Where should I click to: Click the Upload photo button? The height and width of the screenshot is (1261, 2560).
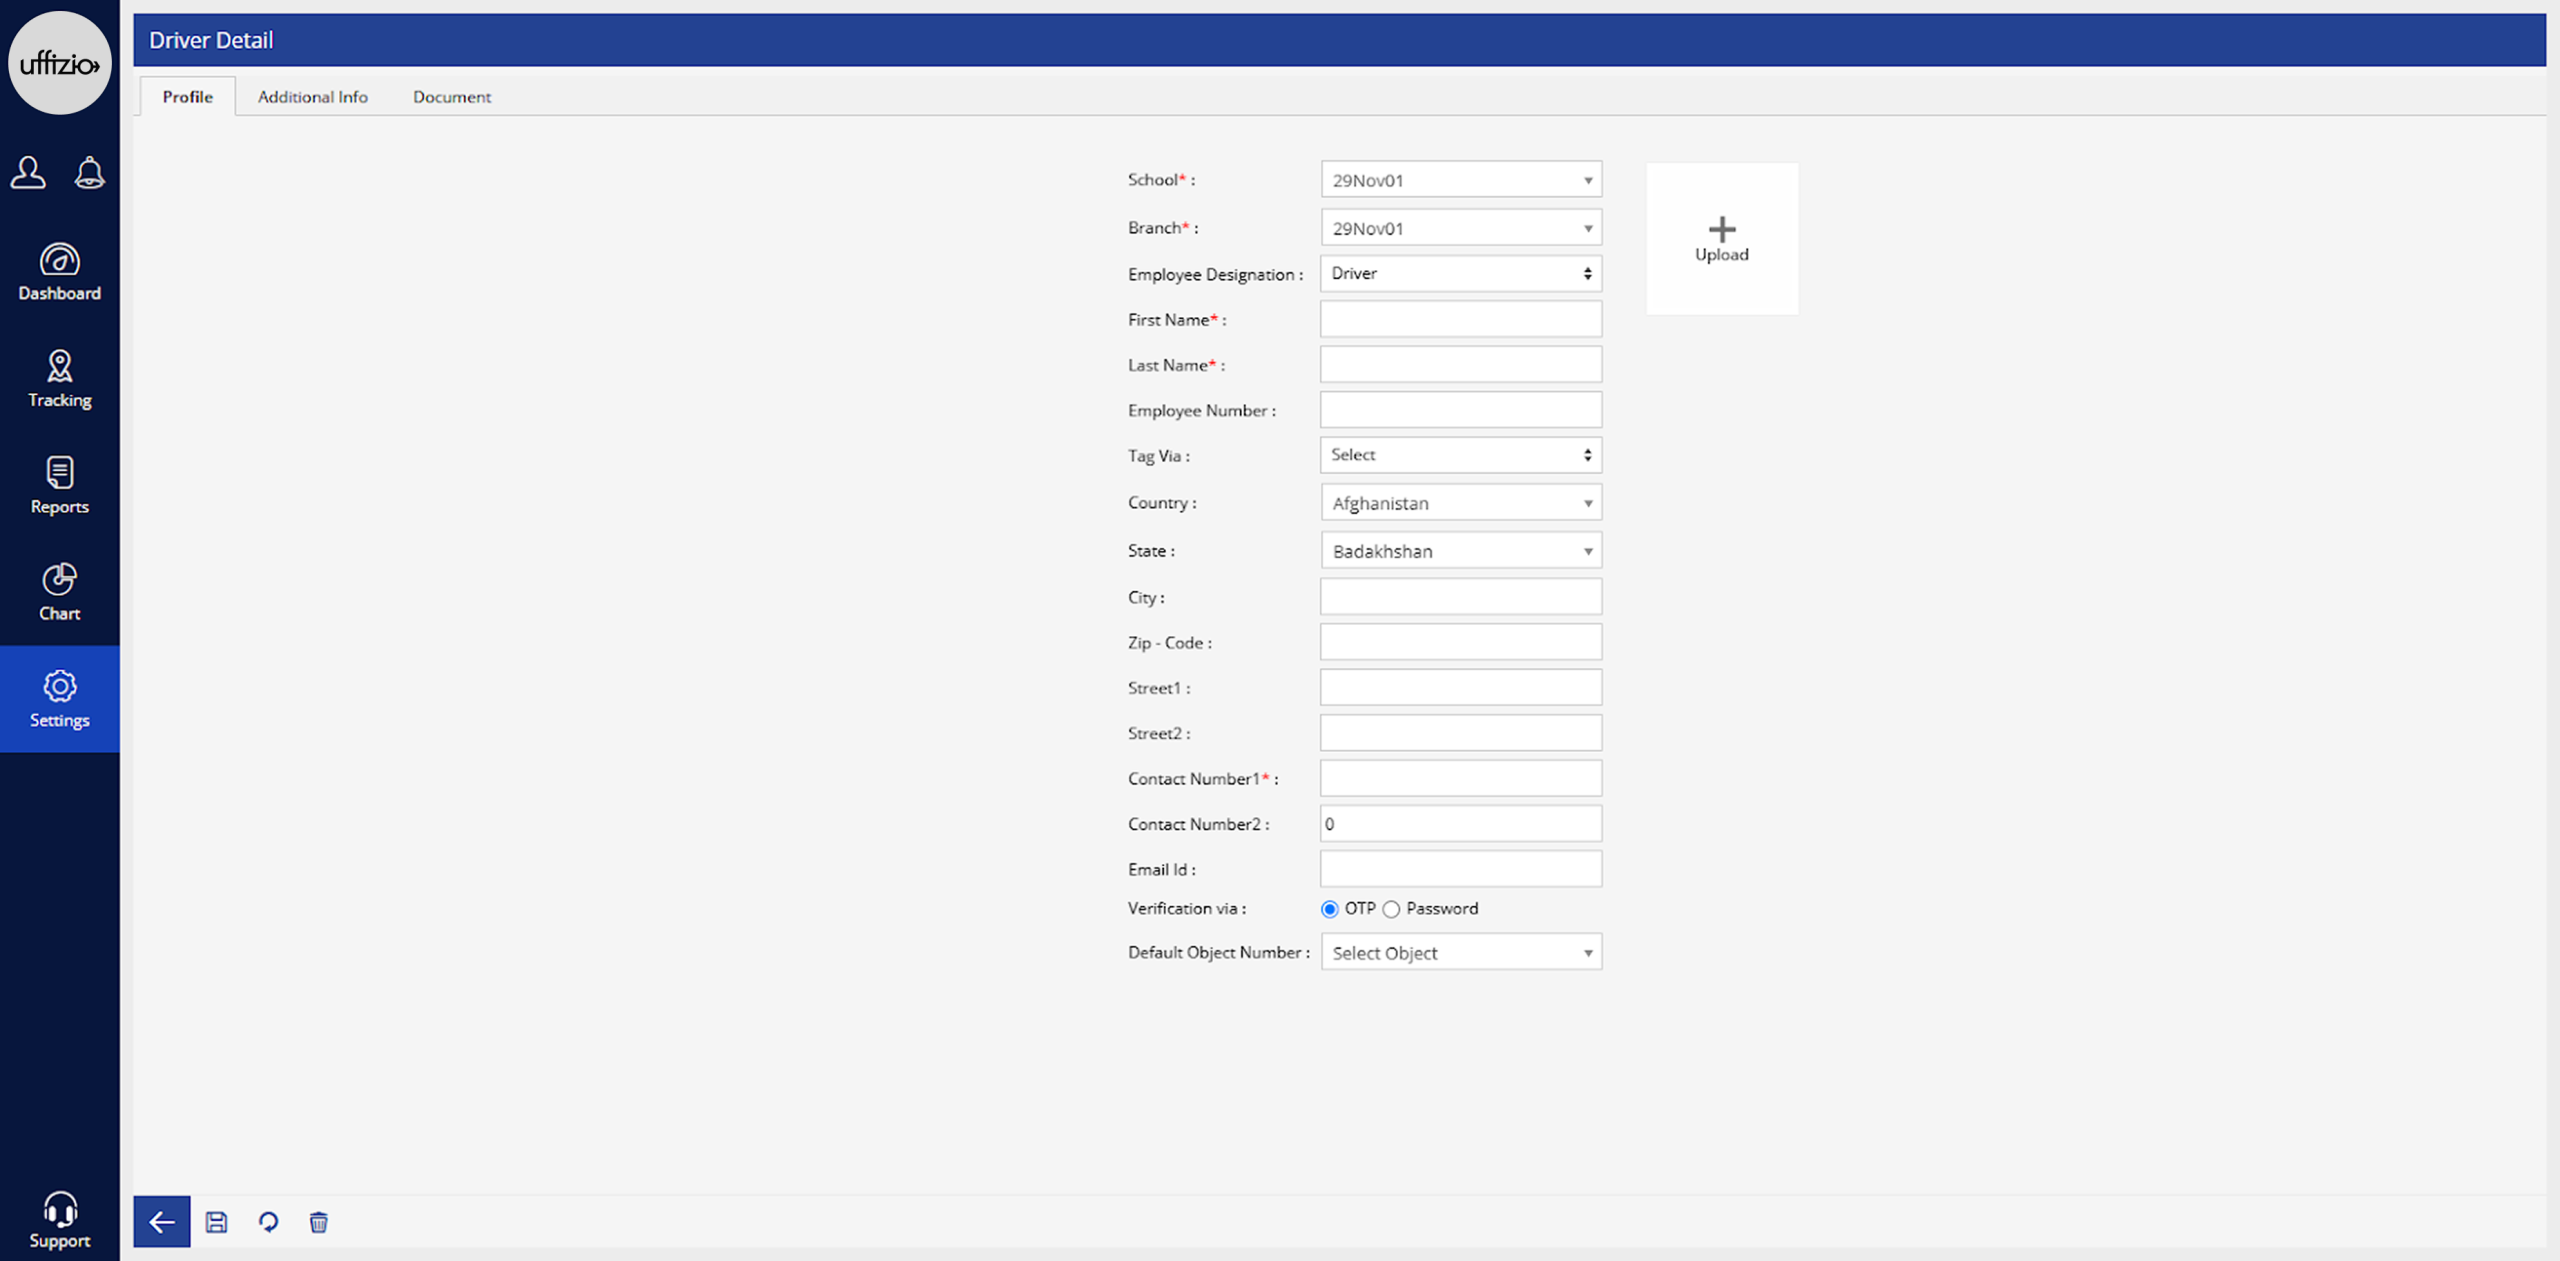coord(1721,239)
